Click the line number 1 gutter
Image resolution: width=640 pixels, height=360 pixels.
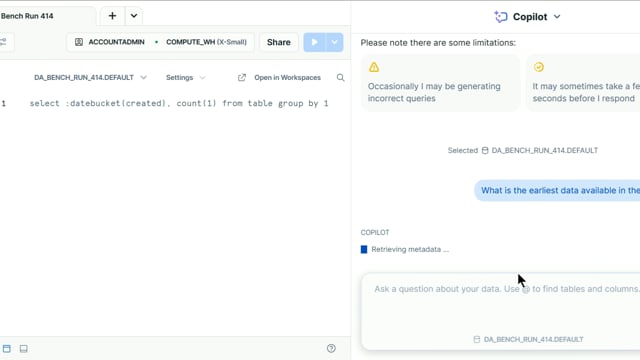pyautogui.click(x=4, y=103)
